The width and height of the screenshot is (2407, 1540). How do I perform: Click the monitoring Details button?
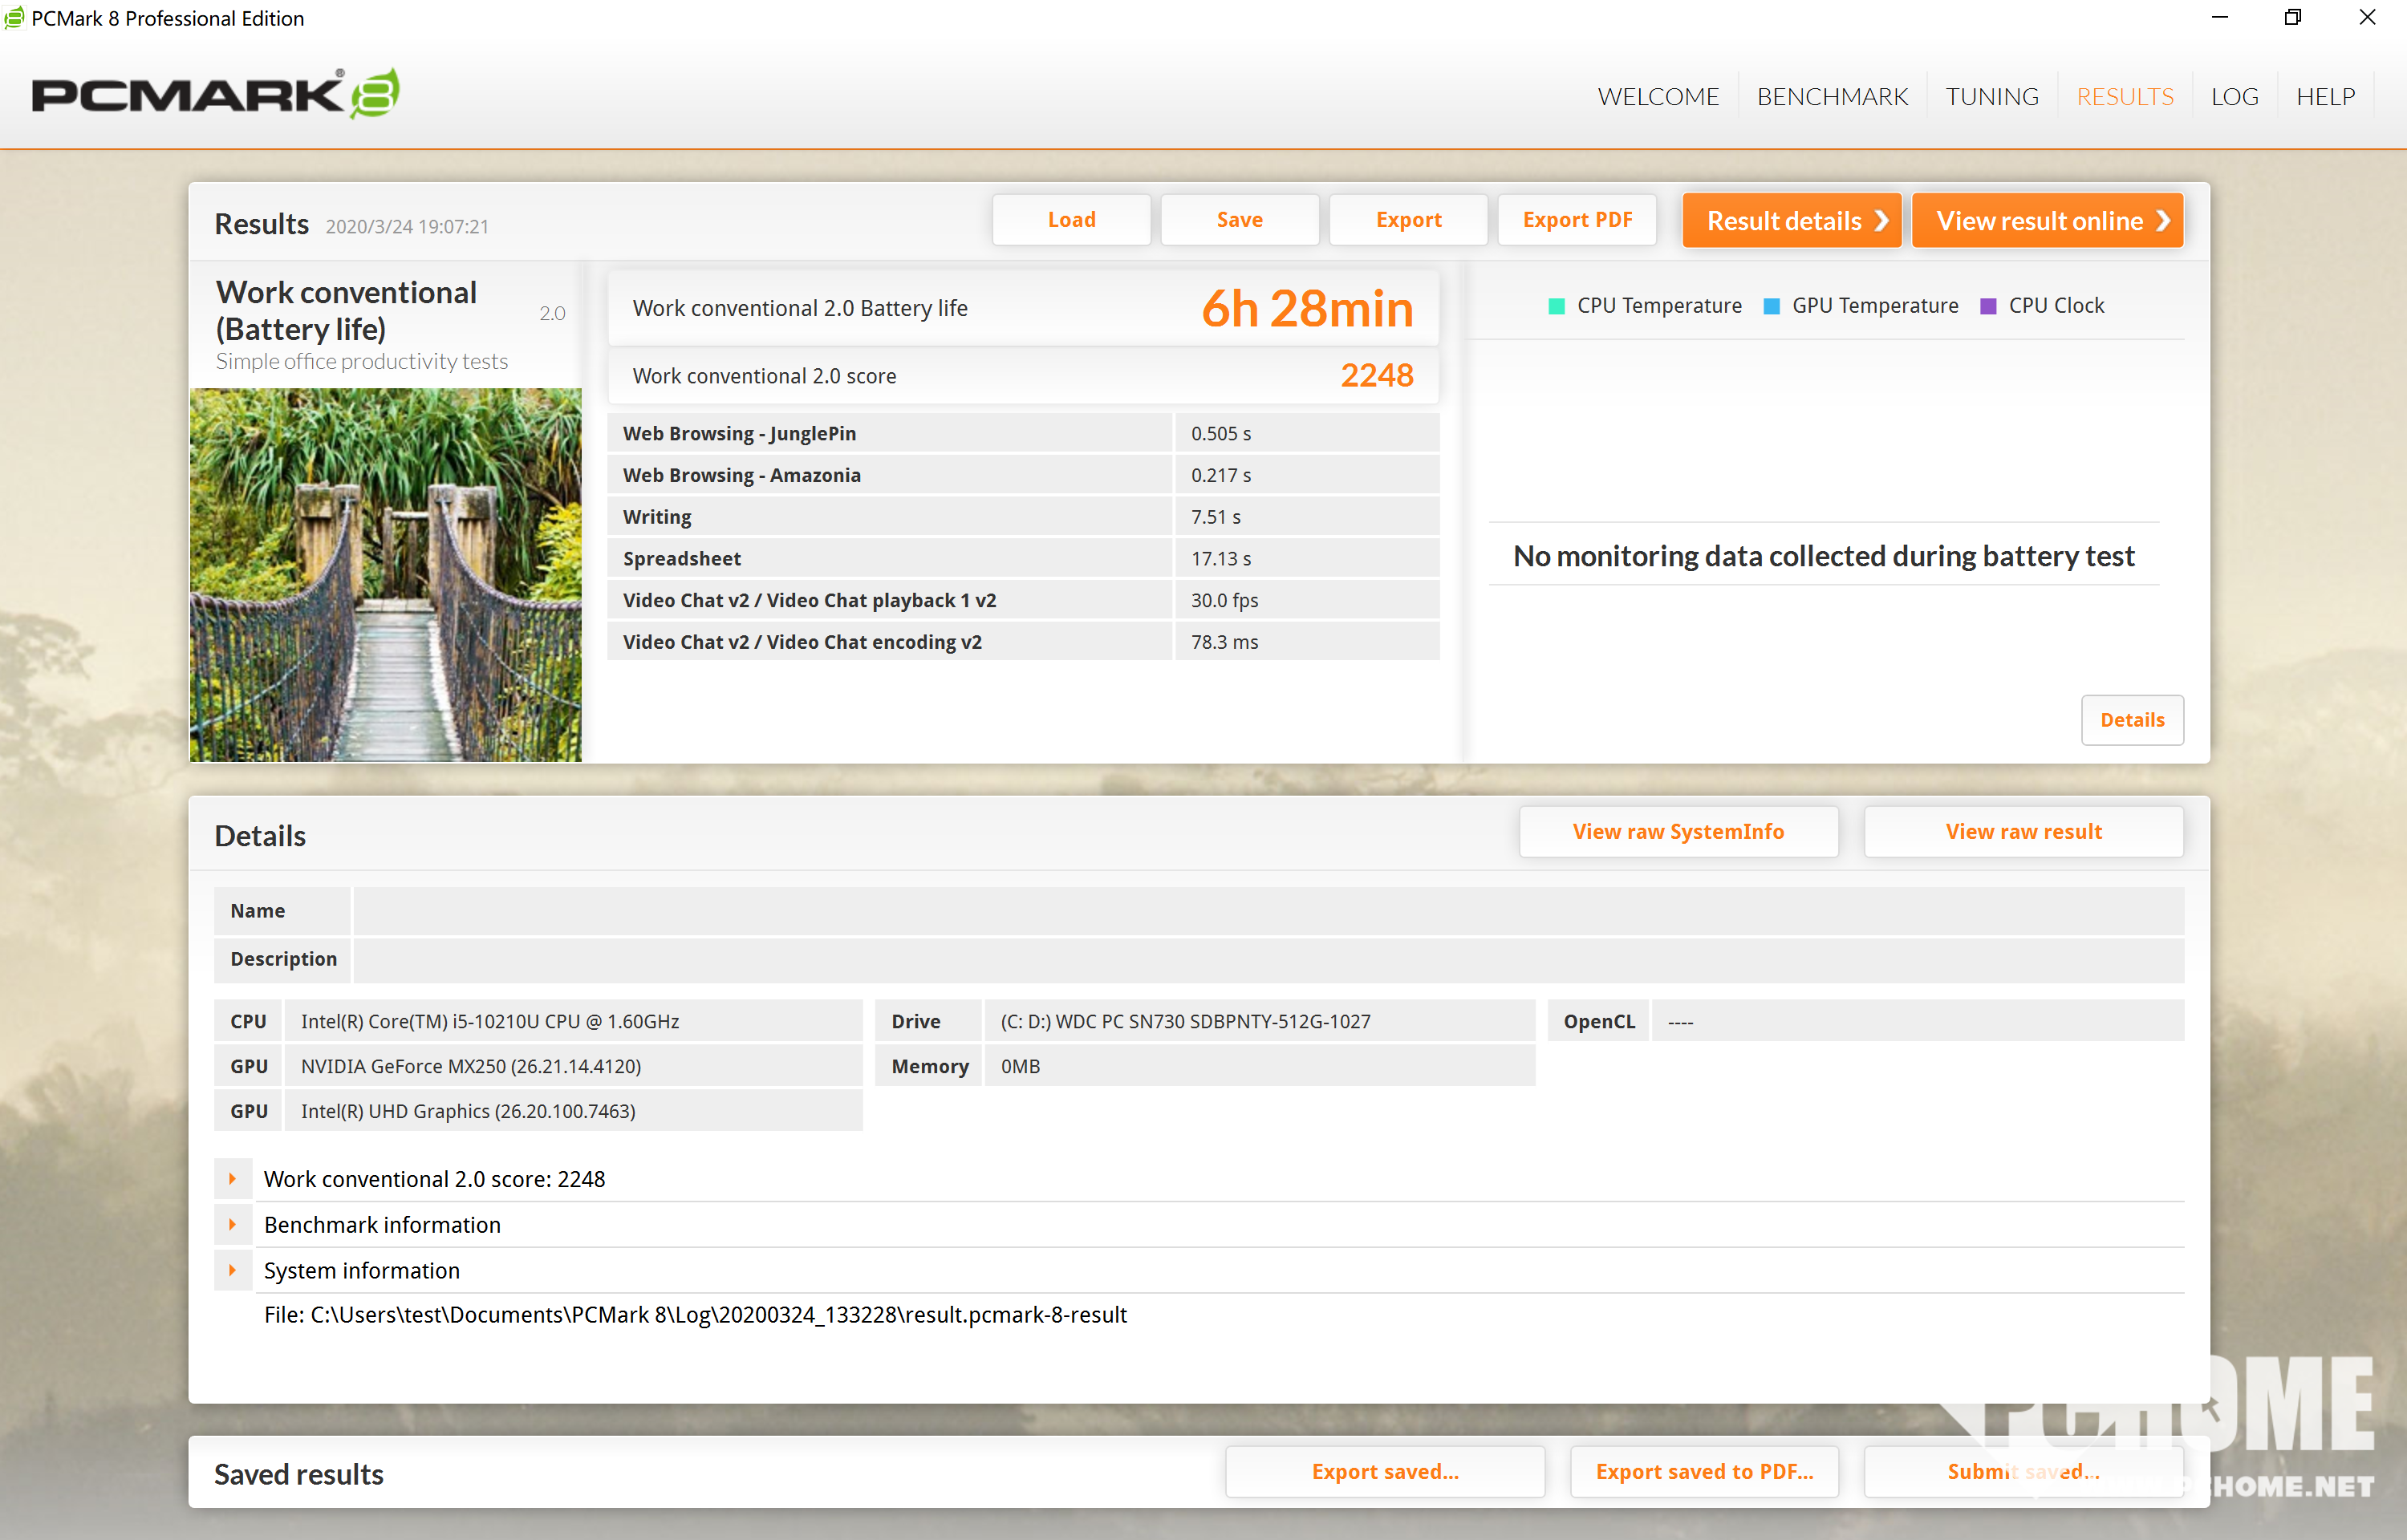tap(2132, 720)
